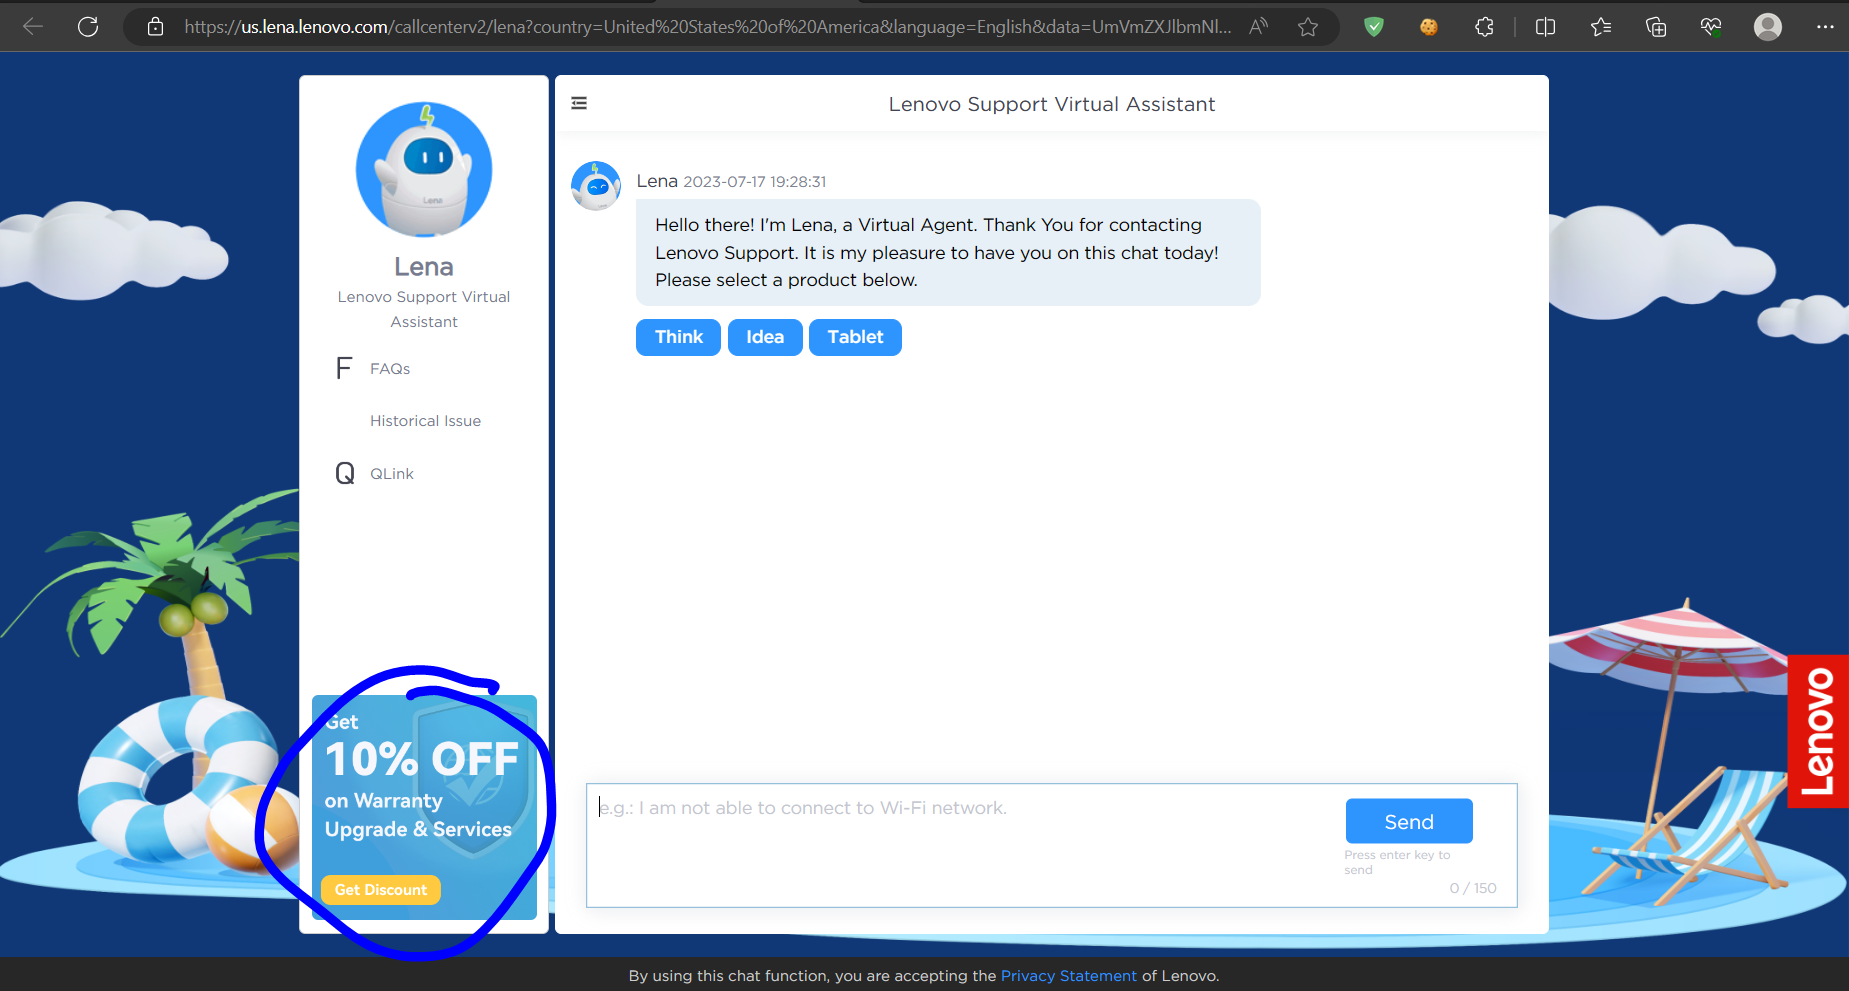Image resolution: width=1849 pixels, height=991 pixels.
Task: Open the hamburger menu in chat header
Action: coord(579,103)
